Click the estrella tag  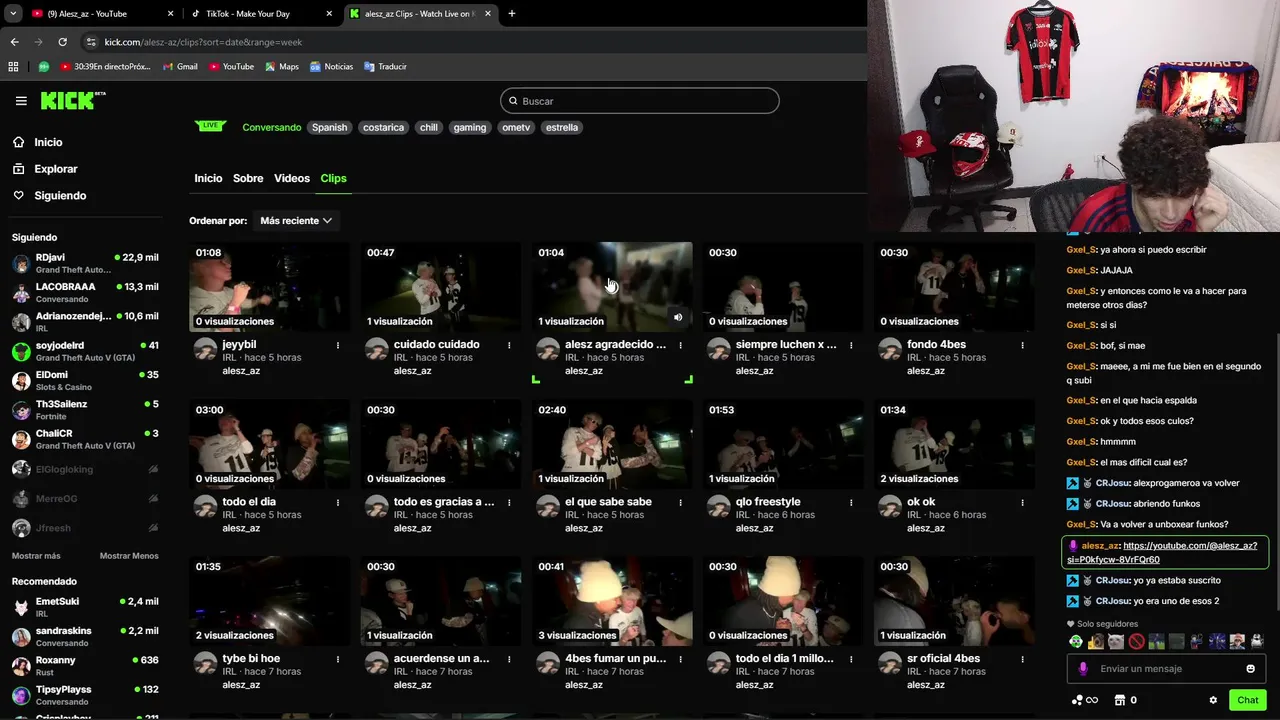[562, 128]
